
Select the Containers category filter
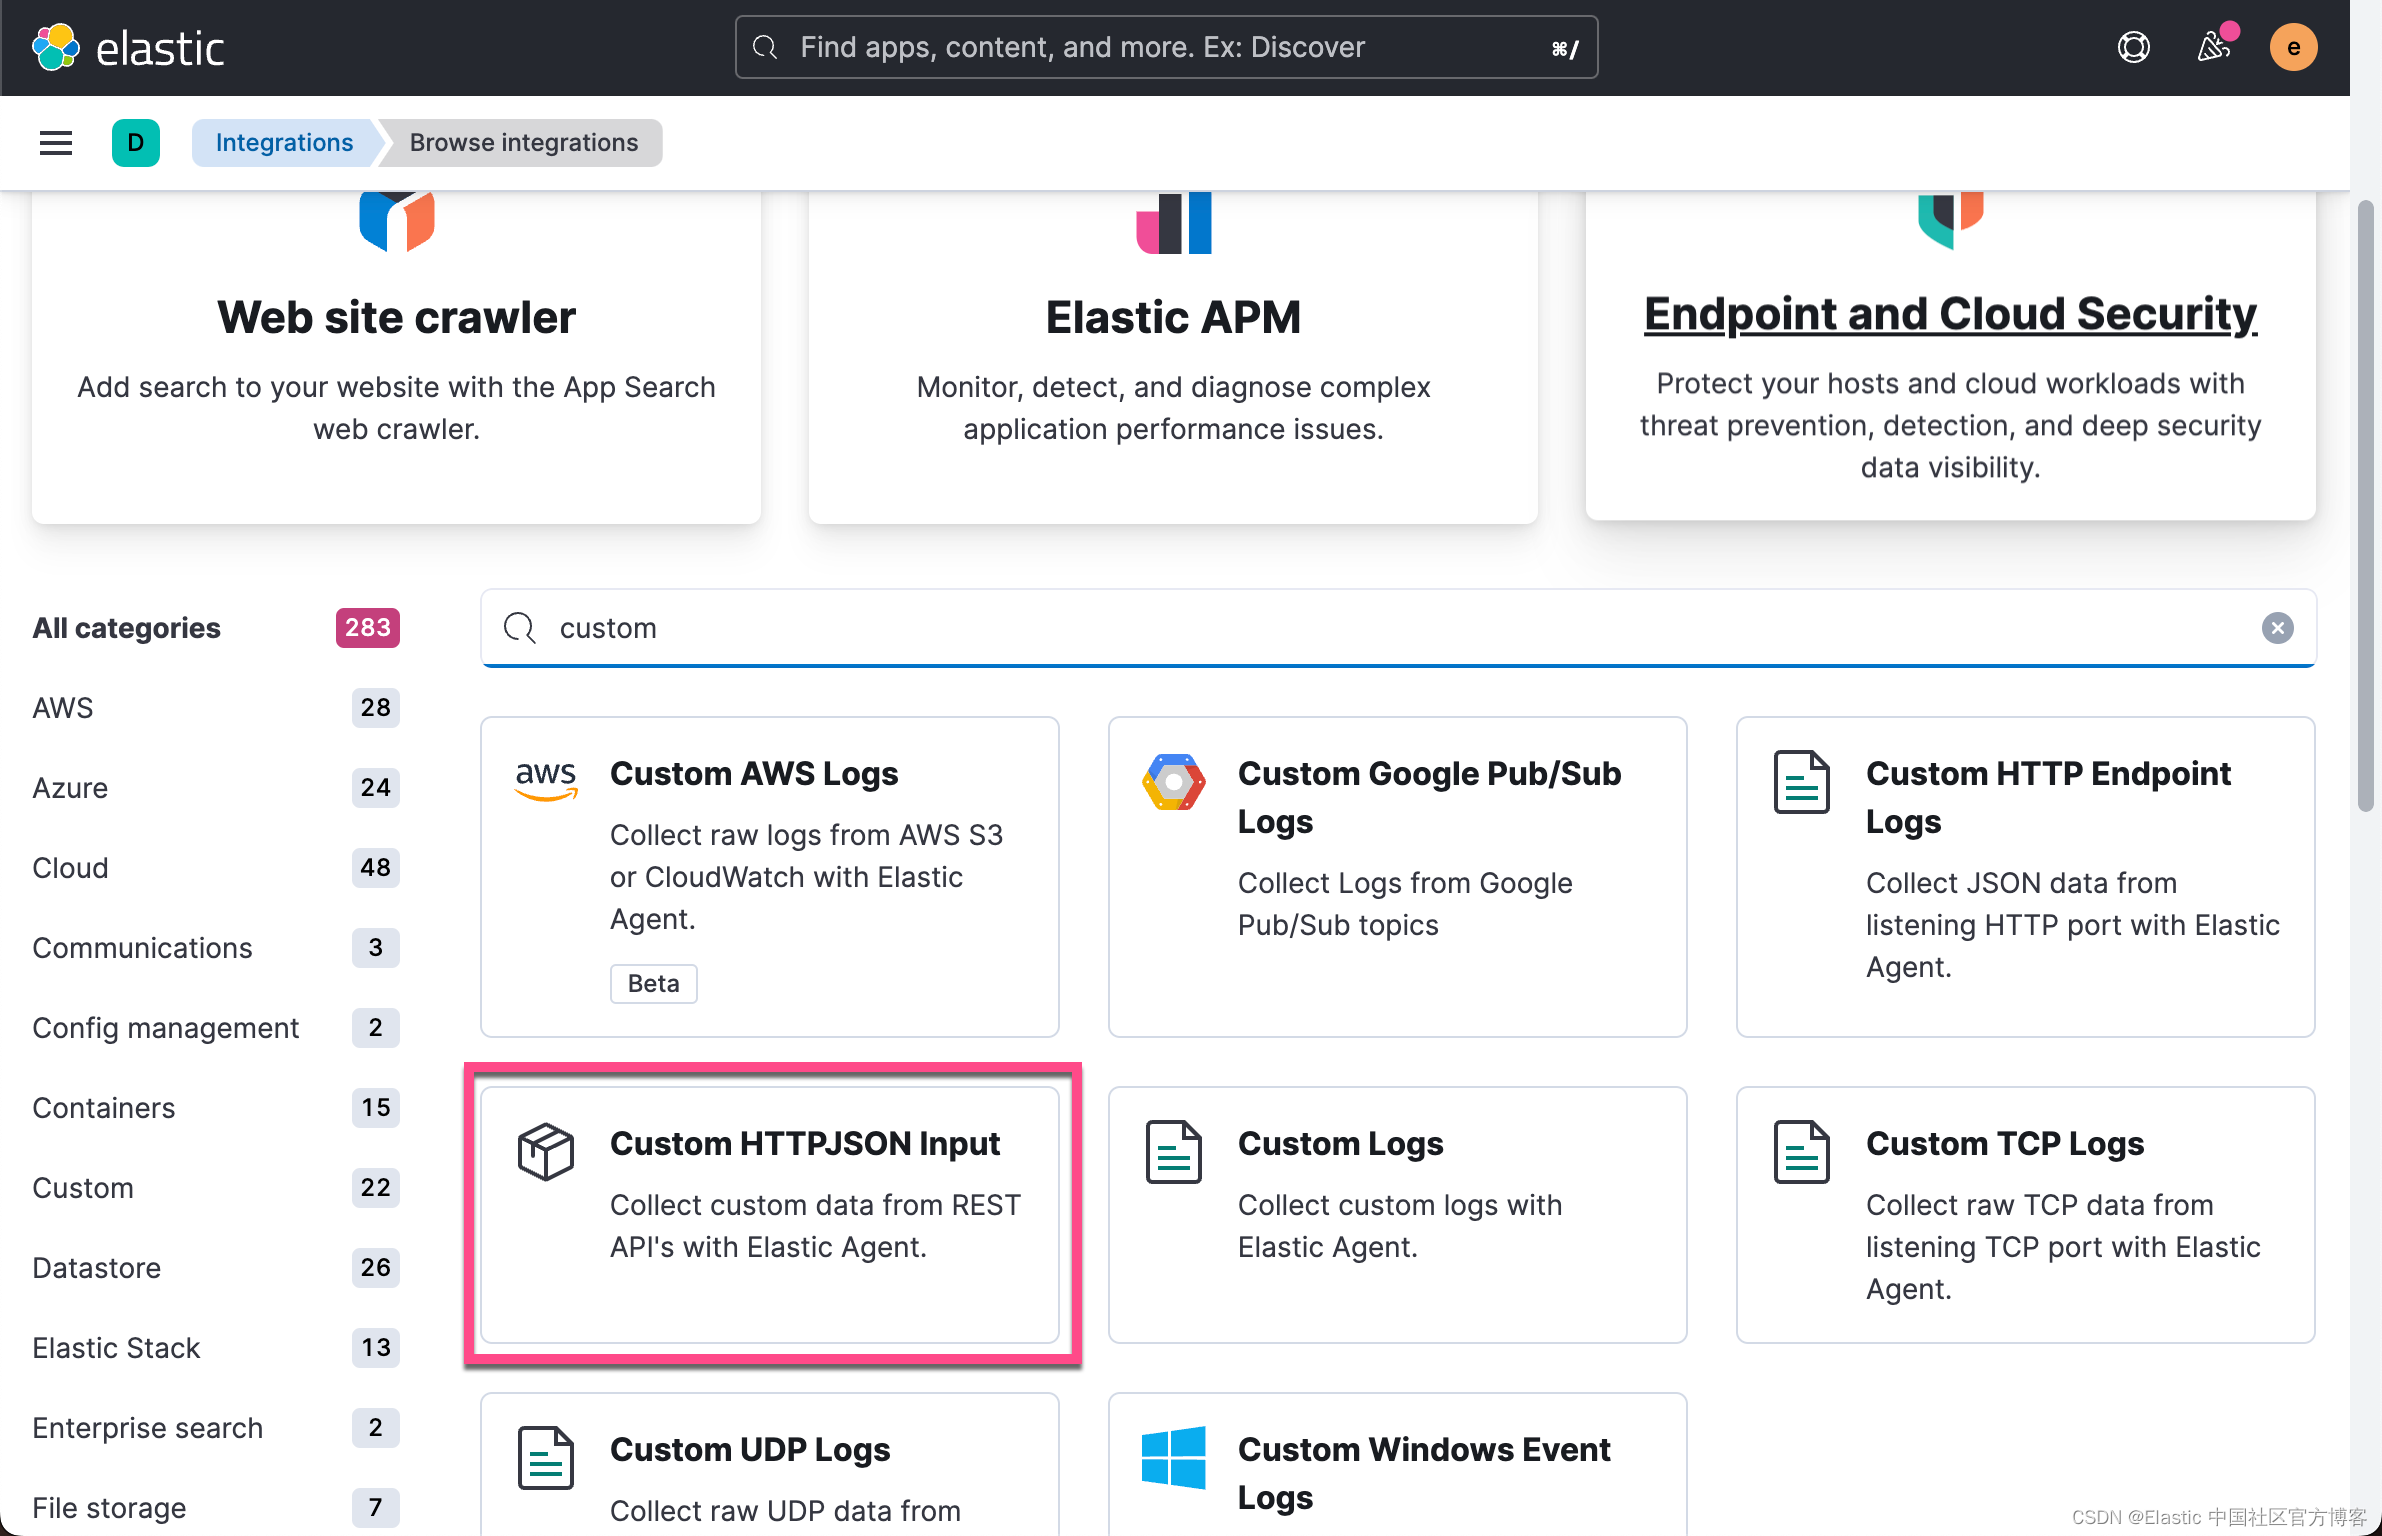(103, 1108)
